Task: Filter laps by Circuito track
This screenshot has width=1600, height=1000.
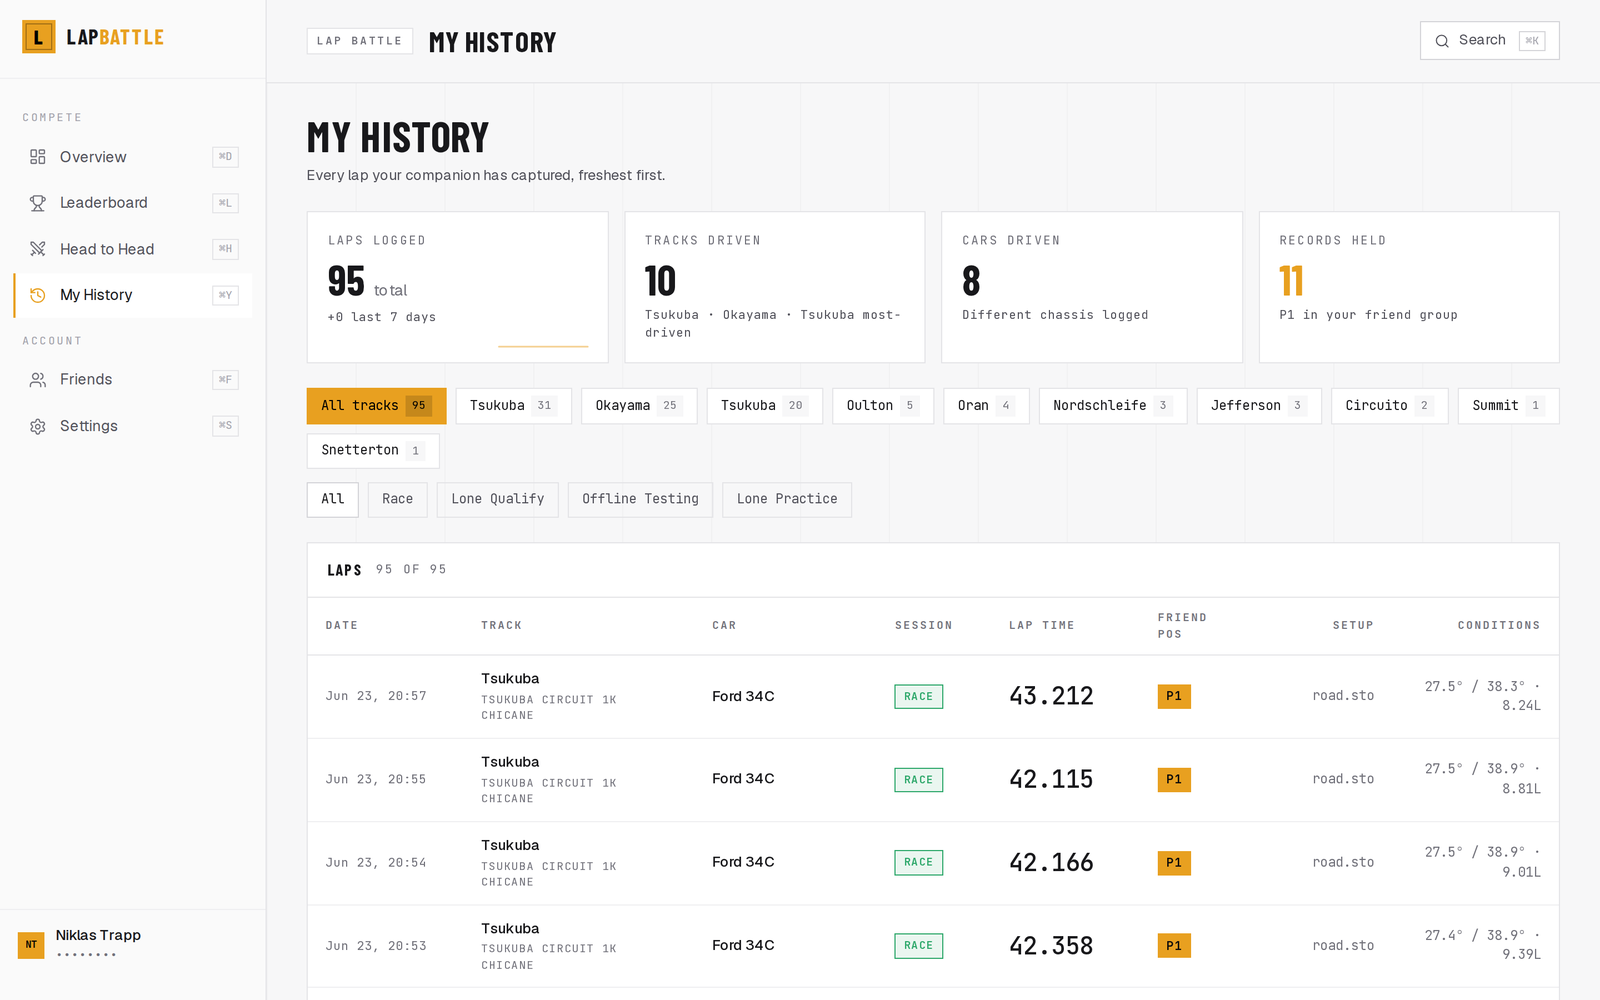Action: coord(1389,406)
